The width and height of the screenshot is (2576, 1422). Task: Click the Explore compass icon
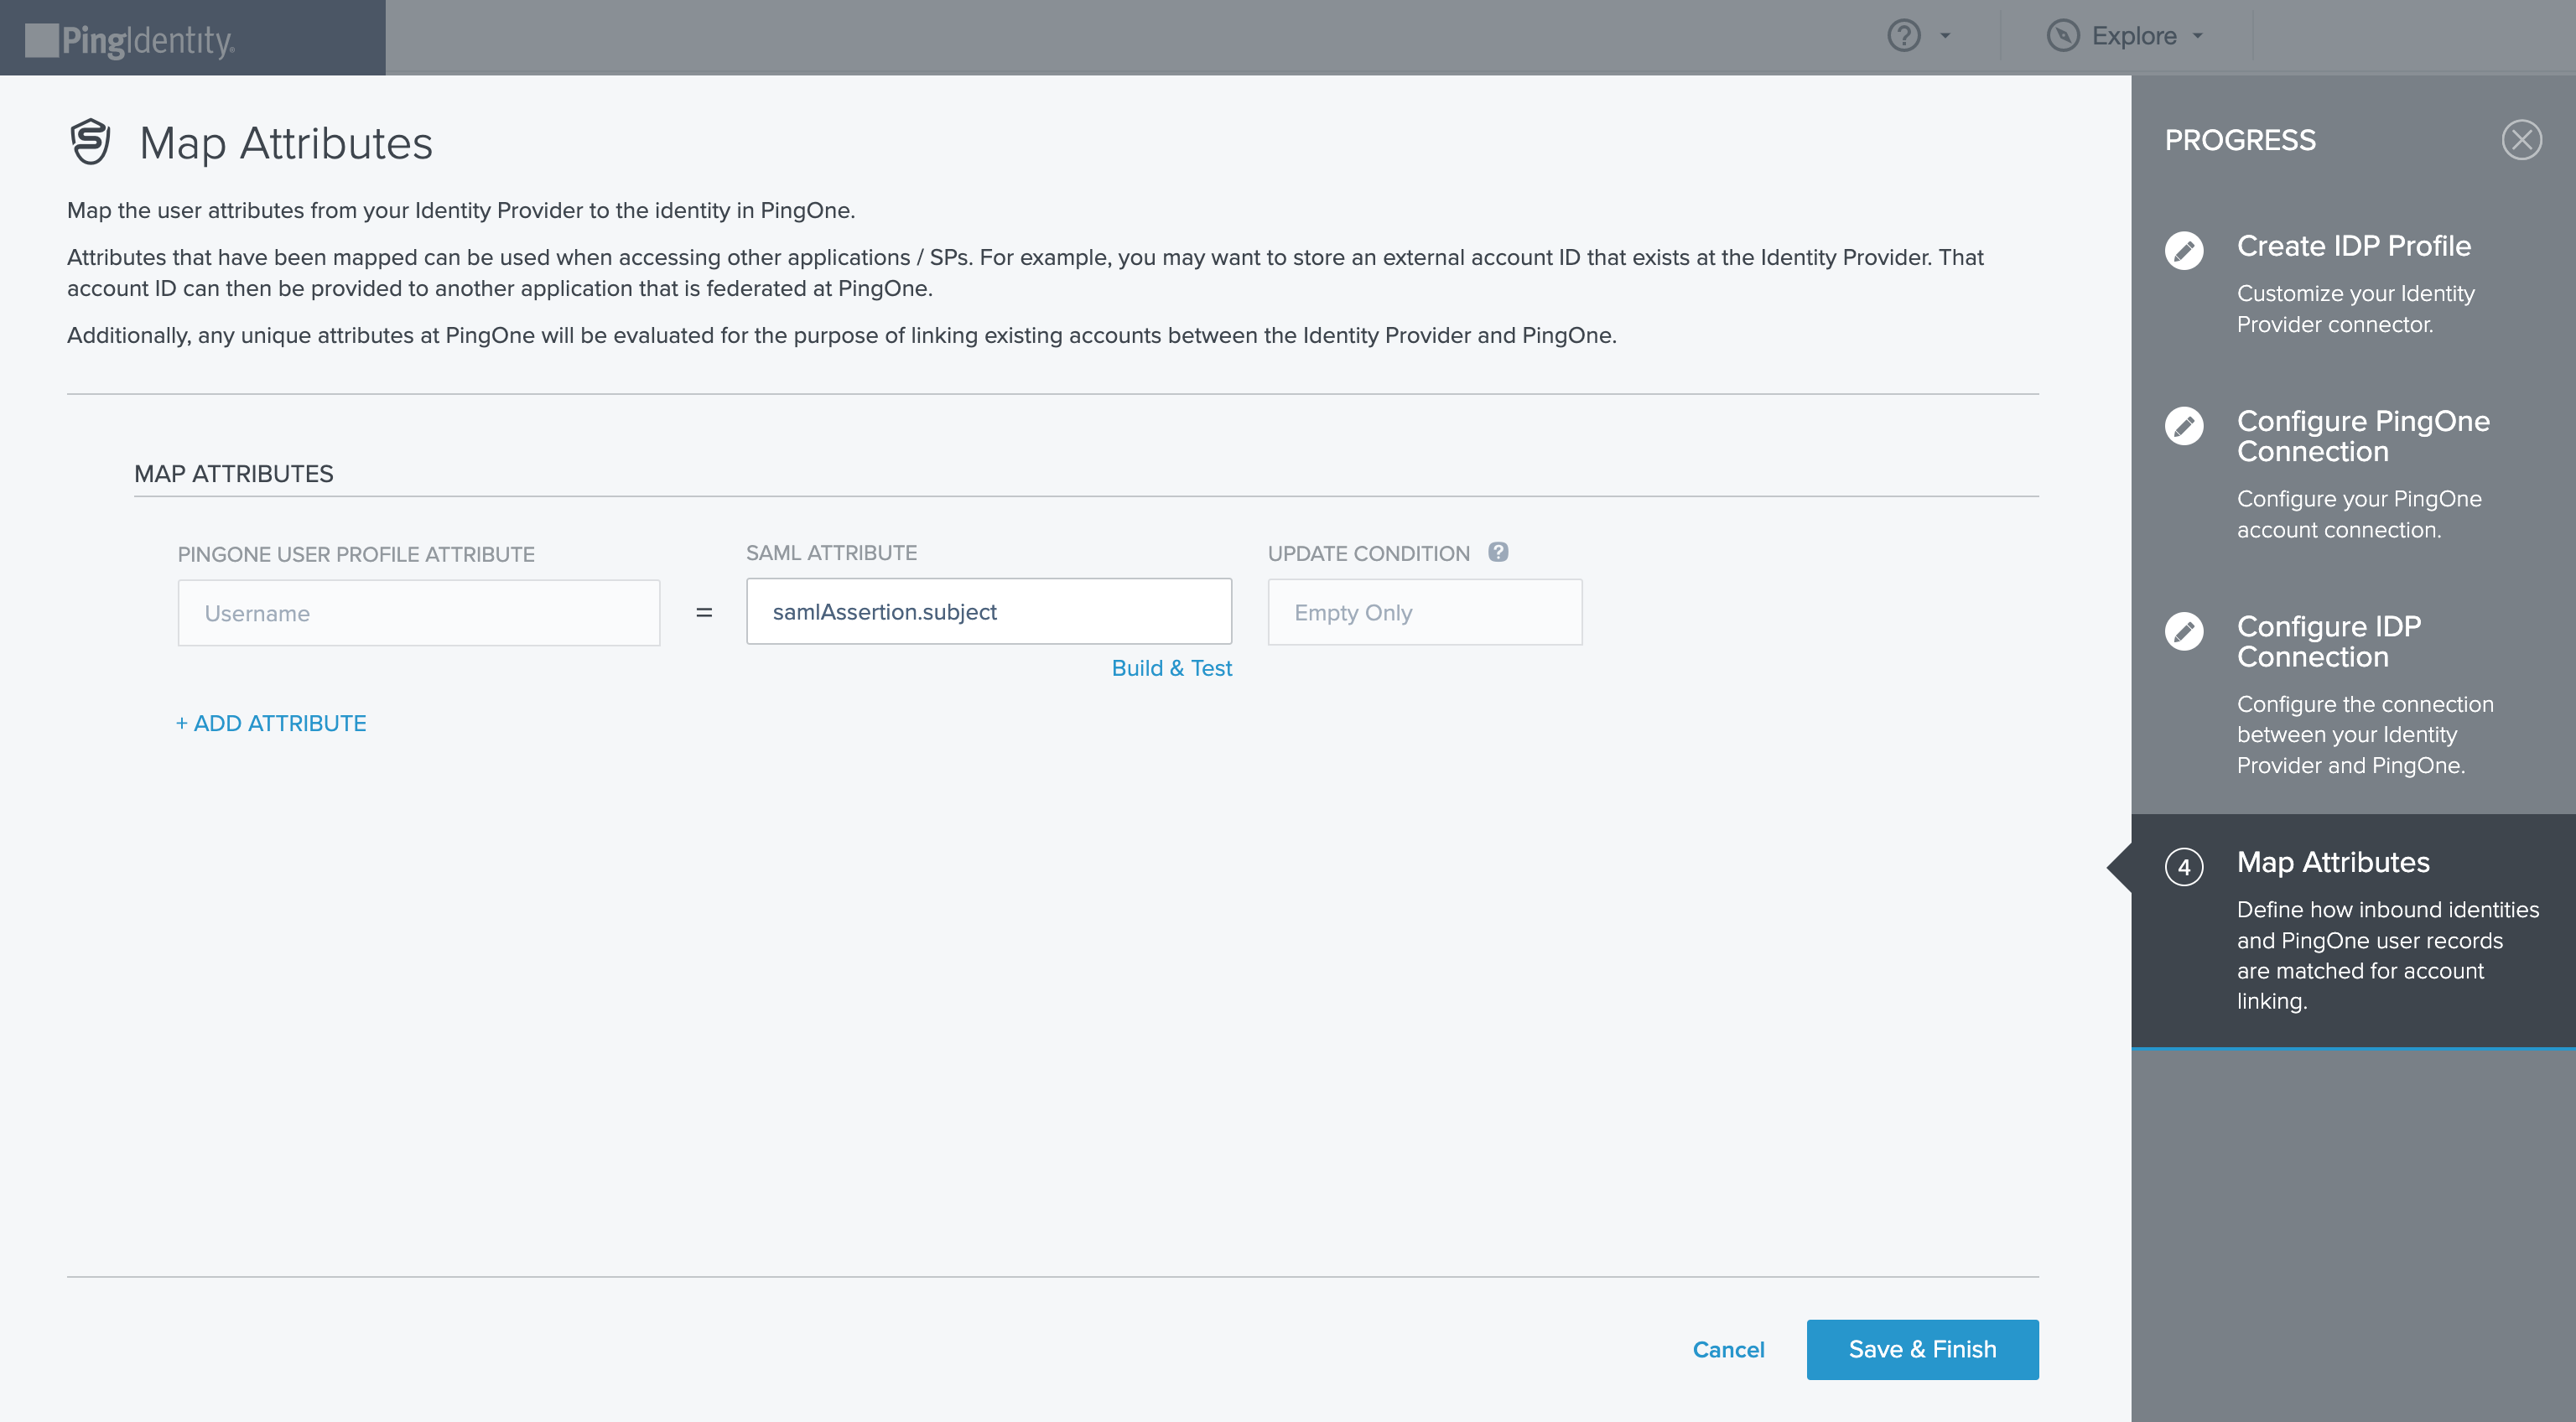coord(2062,35)
